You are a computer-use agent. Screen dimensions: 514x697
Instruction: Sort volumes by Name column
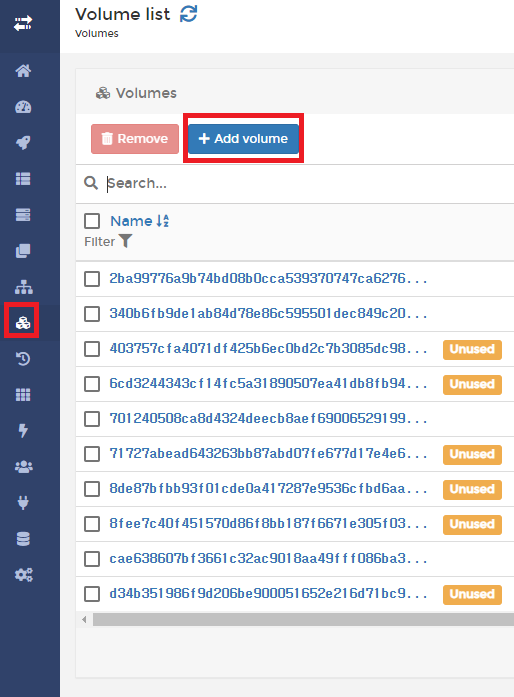coord(139,221)
